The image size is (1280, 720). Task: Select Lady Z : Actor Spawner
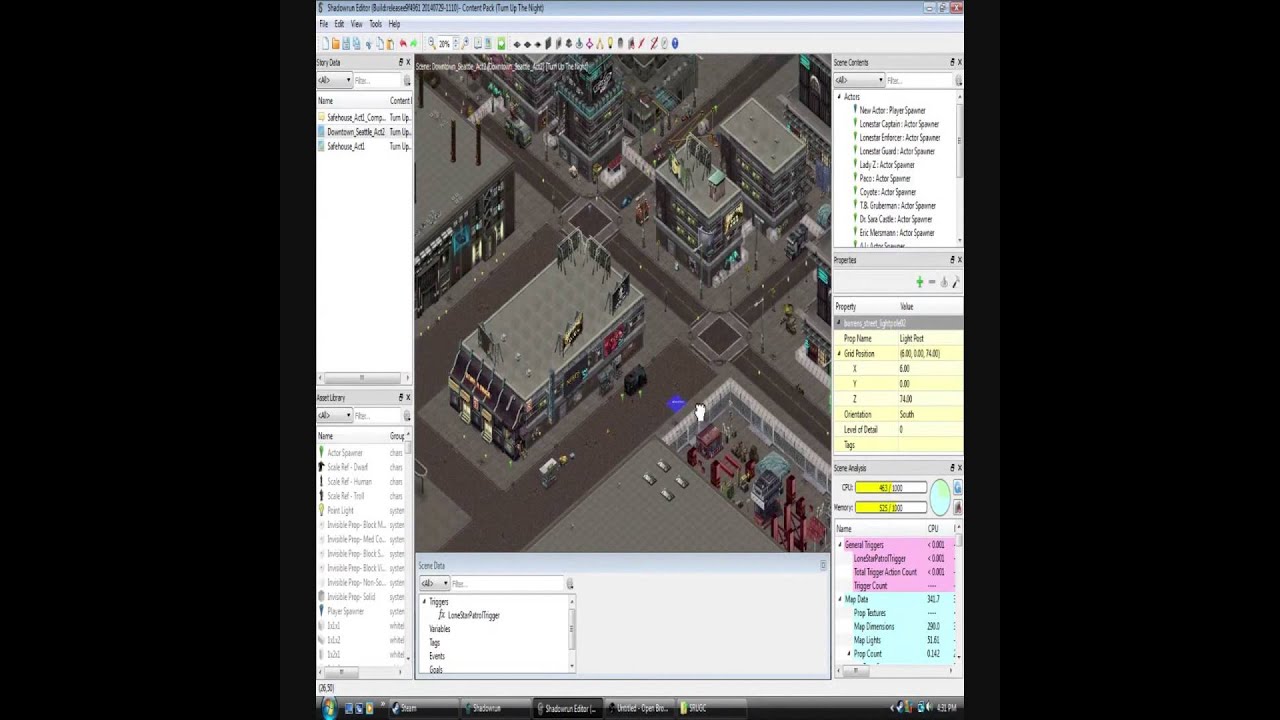(886, 165)
